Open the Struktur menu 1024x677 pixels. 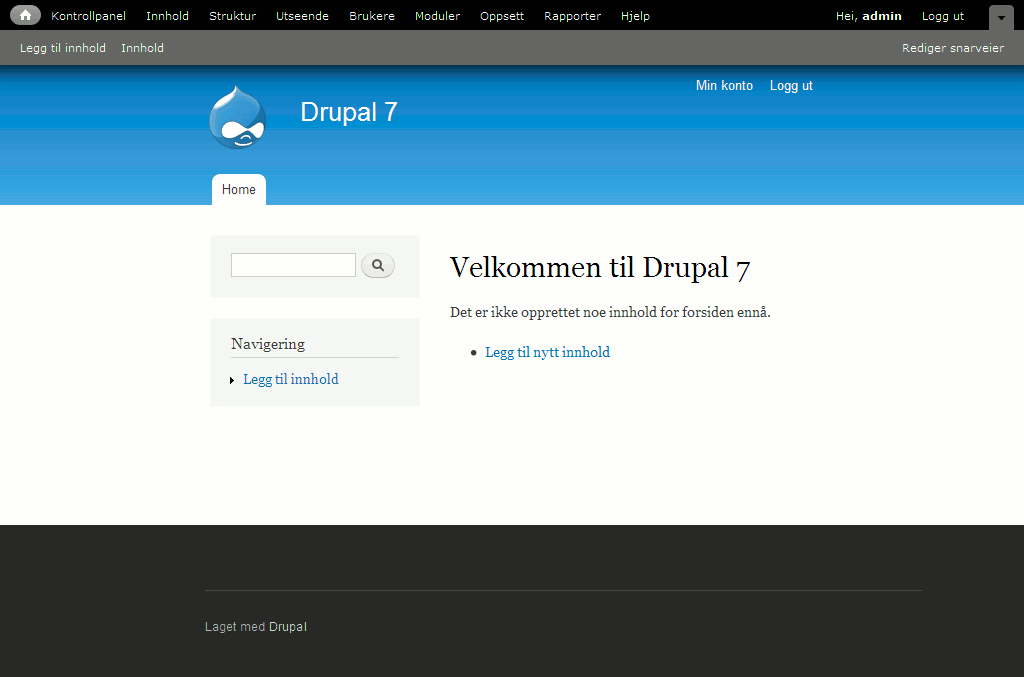pyautogui.click(x=232, y=15)
